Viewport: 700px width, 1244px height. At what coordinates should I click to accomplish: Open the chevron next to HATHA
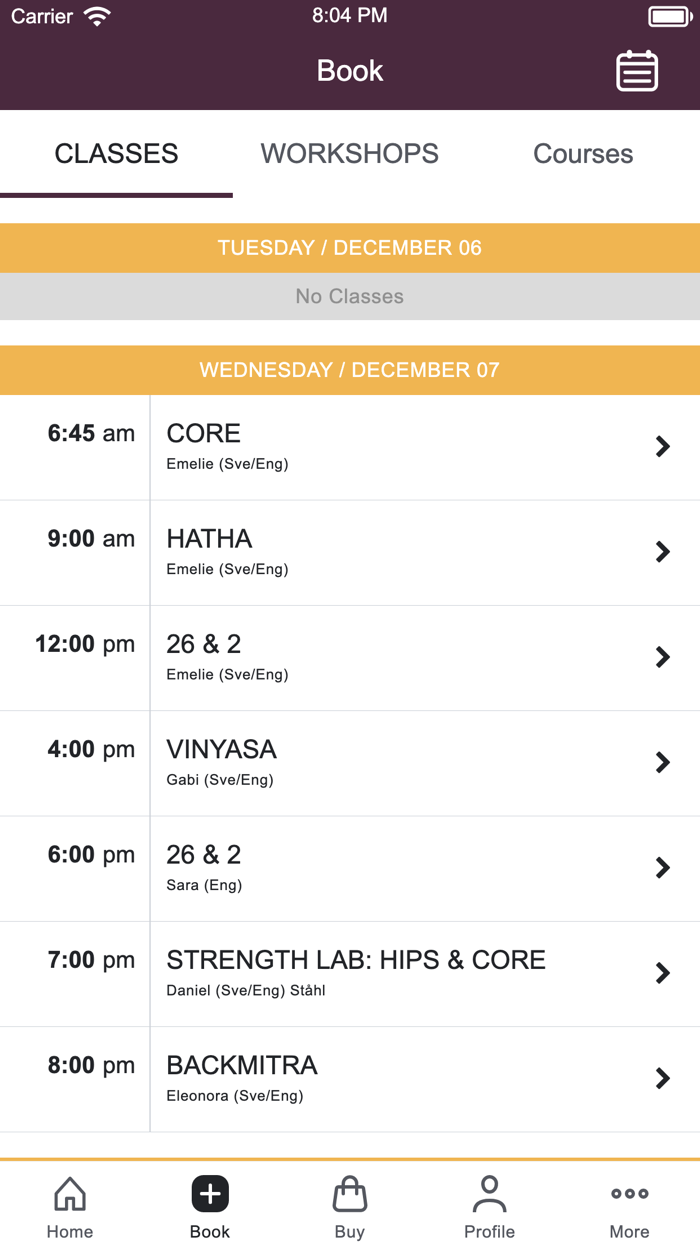point(662,552)
